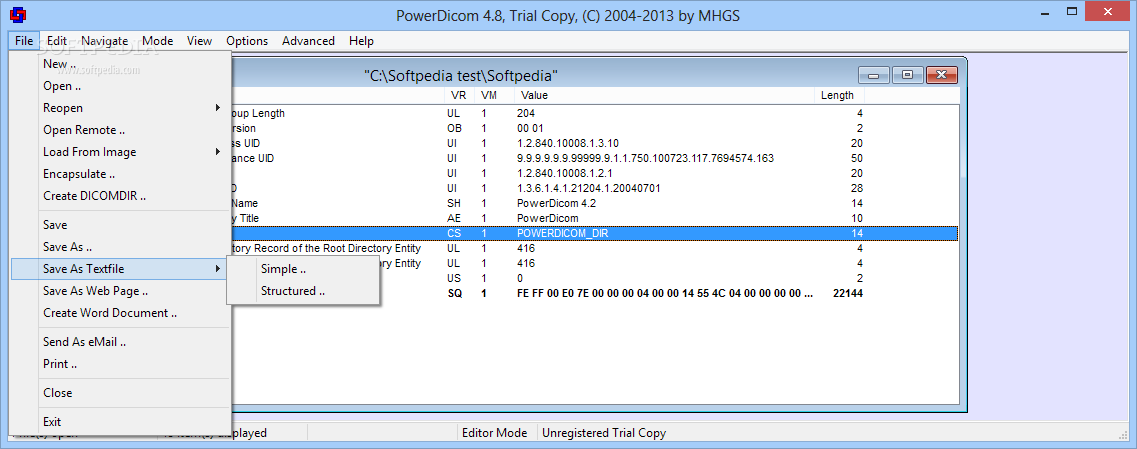Select Send As eMail .. entry
This screenshot has width=1137, height=449.
[121, 342]
